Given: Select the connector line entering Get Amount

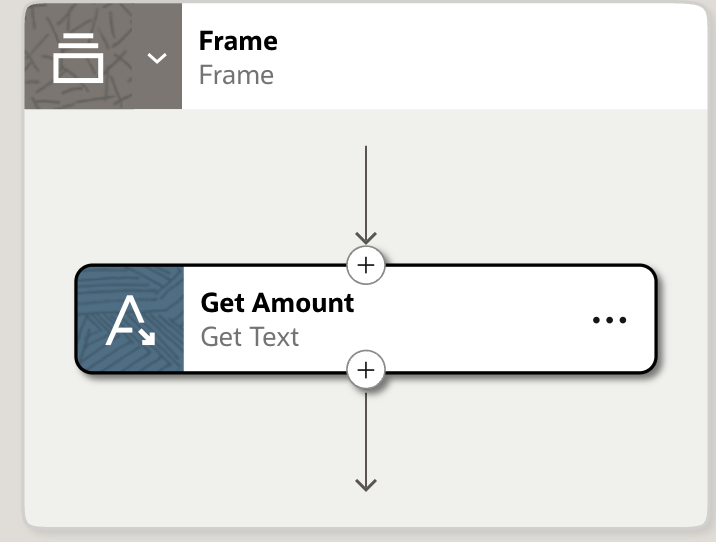Looking at the screenshot, I should (366, 190).
